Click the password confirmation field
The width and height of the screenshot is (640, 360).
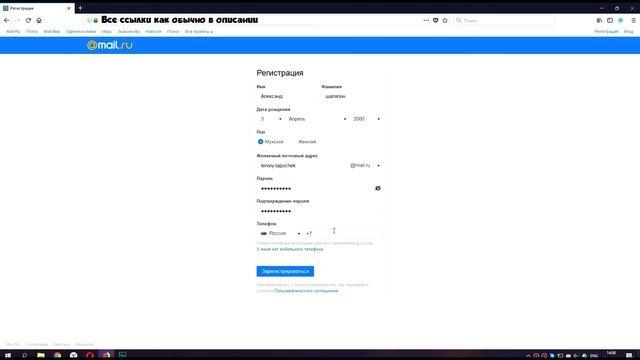pyautogui.click(x=320, y=211)
